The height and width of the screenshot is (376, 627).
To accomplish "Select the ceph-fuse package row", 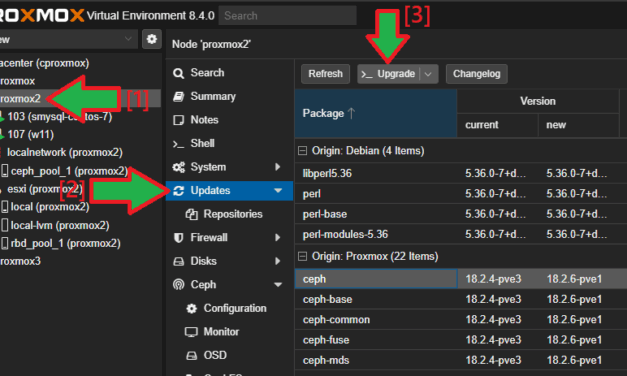I will click(461, 340).
